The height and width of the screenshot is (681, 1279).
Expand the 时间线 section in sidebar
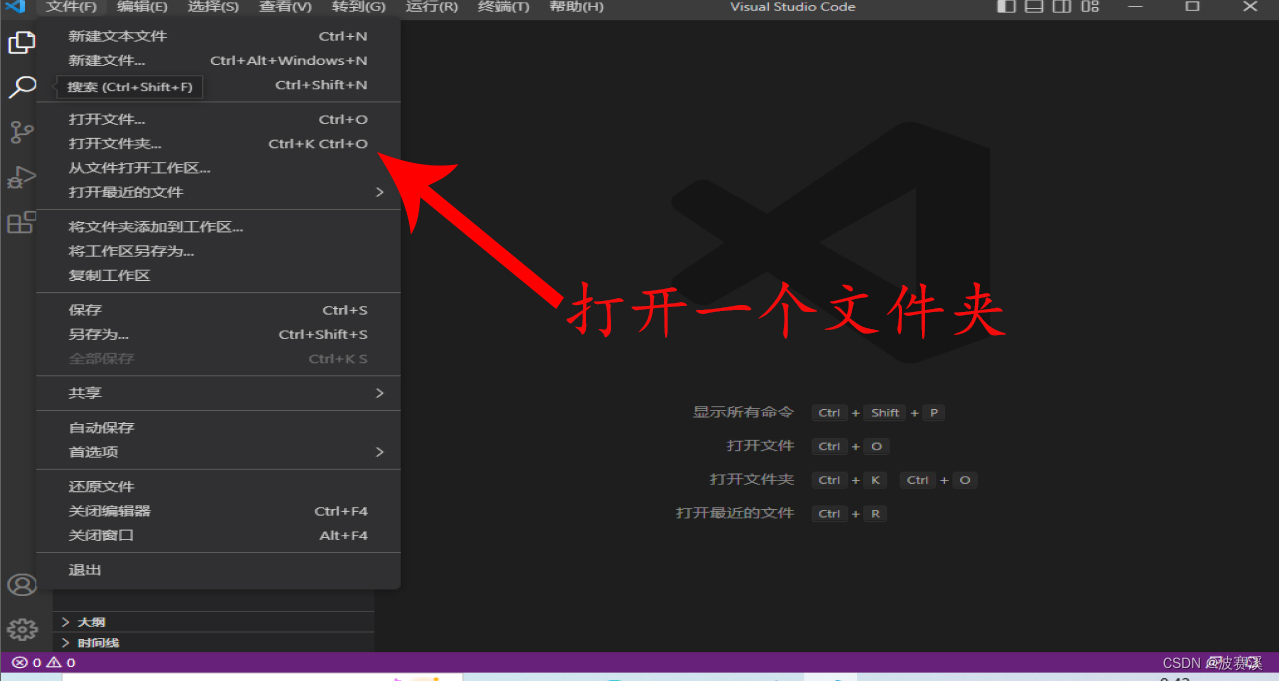click(214, 643)
